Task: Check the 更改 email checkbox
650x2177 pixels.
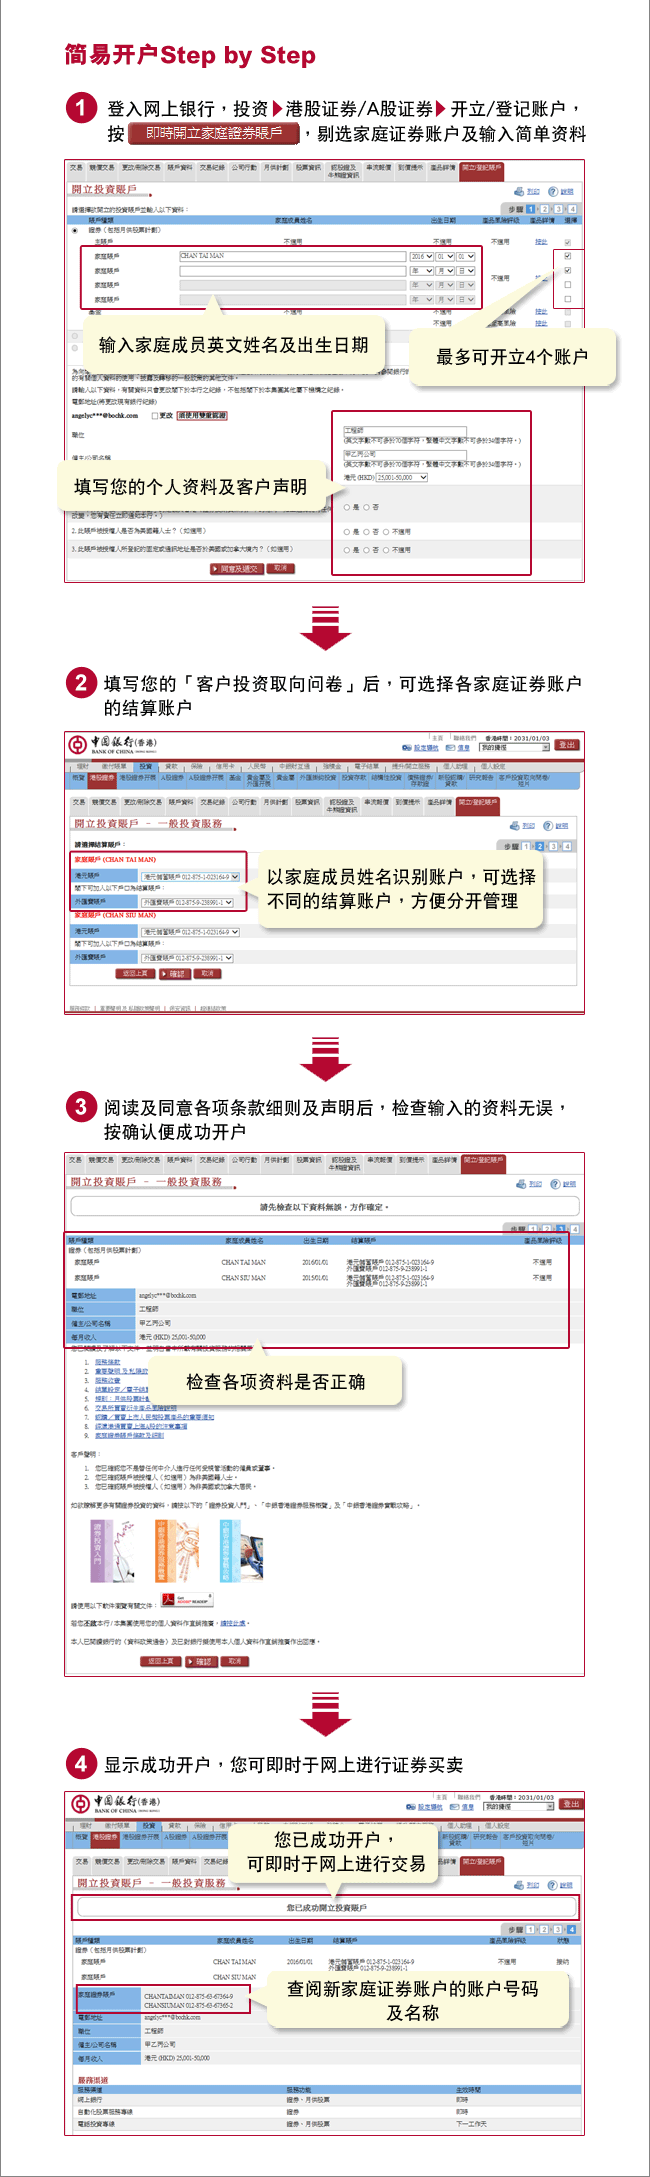Action: (155, 415)
